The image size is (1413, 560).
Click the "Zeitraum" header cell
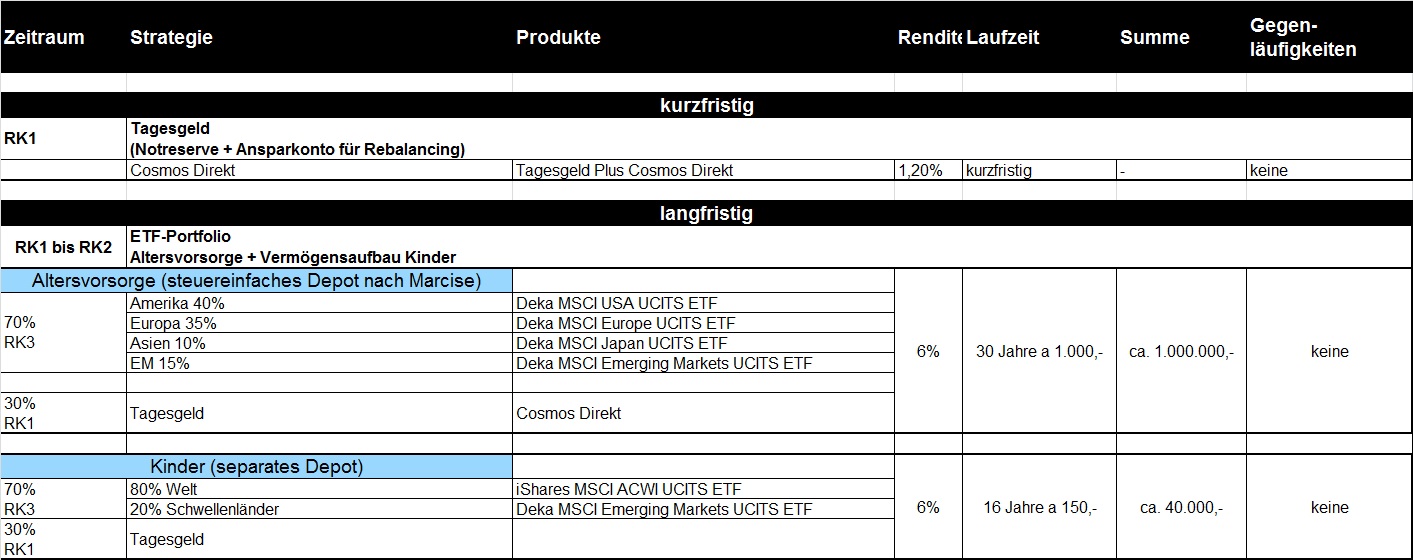[x=45, y=38]
